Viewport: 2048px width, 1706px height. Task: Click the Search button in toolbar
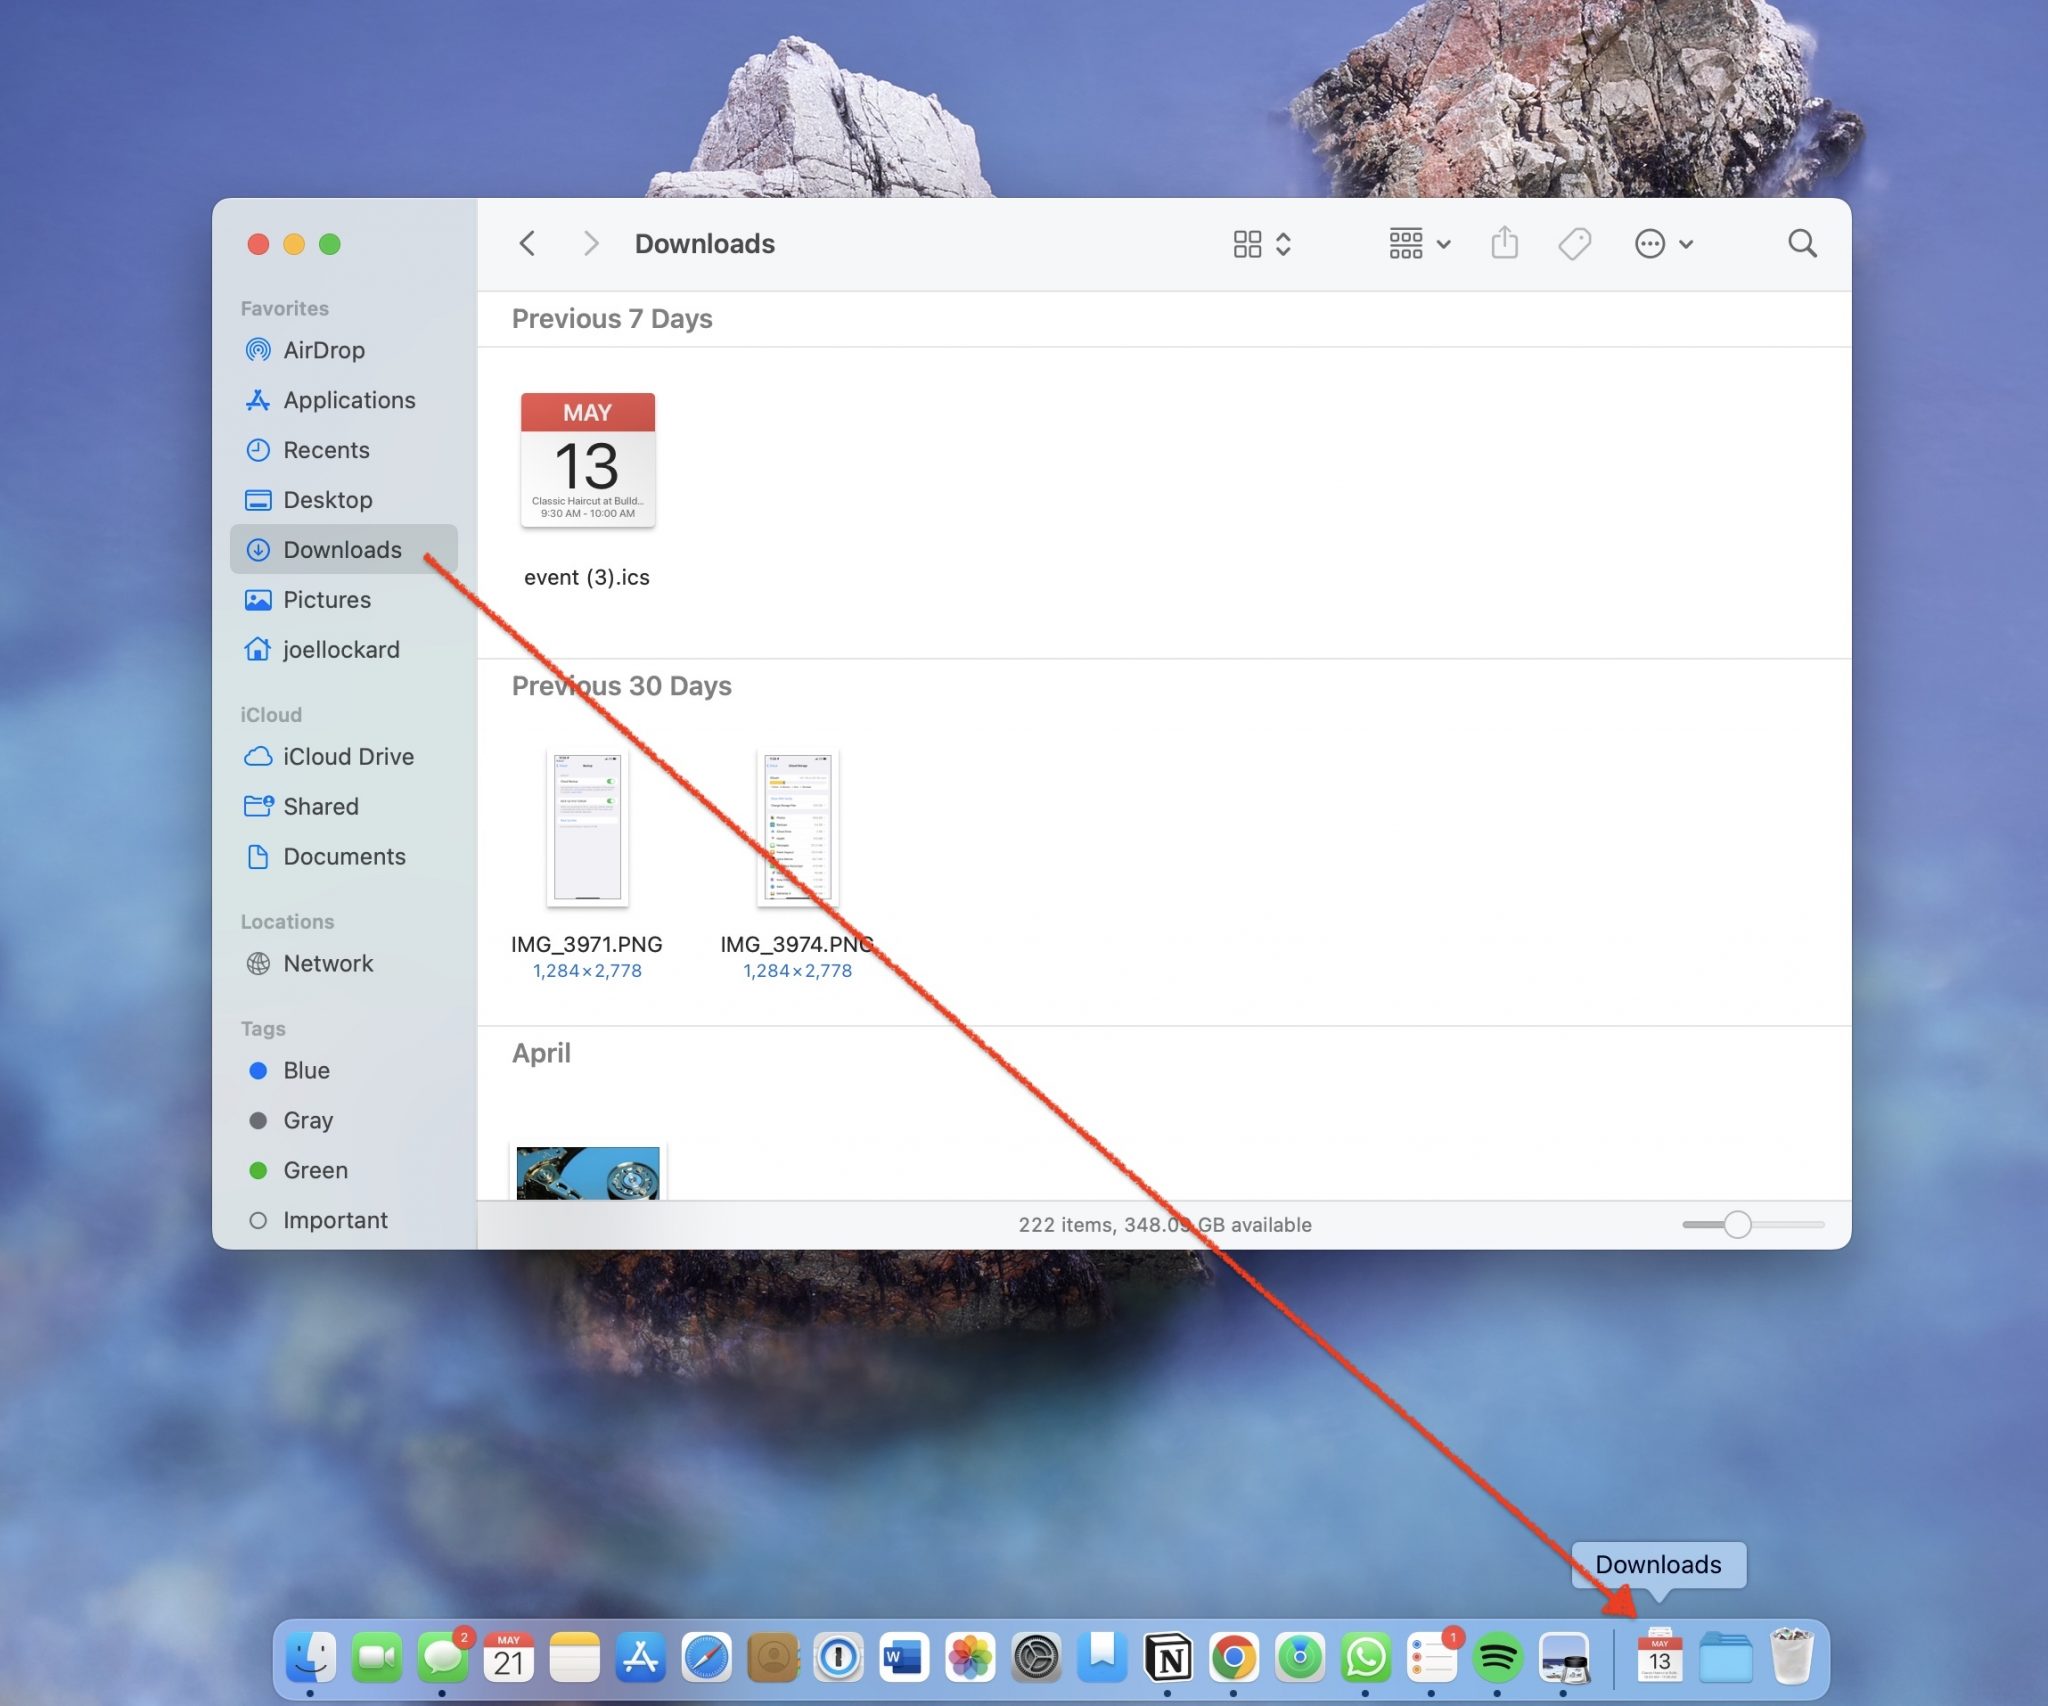[1803, 240]
